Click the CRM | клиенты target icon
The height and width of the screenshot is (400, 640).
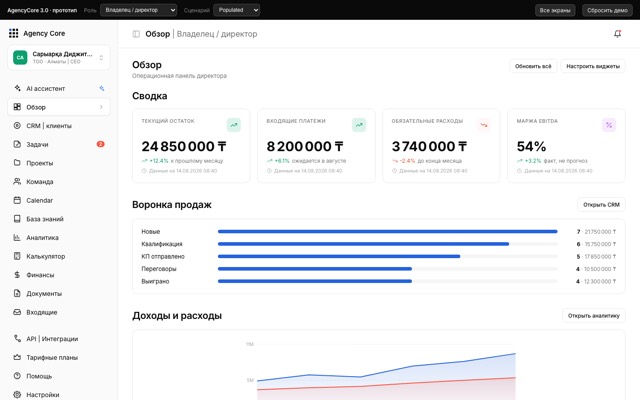(x=17, y=126)
